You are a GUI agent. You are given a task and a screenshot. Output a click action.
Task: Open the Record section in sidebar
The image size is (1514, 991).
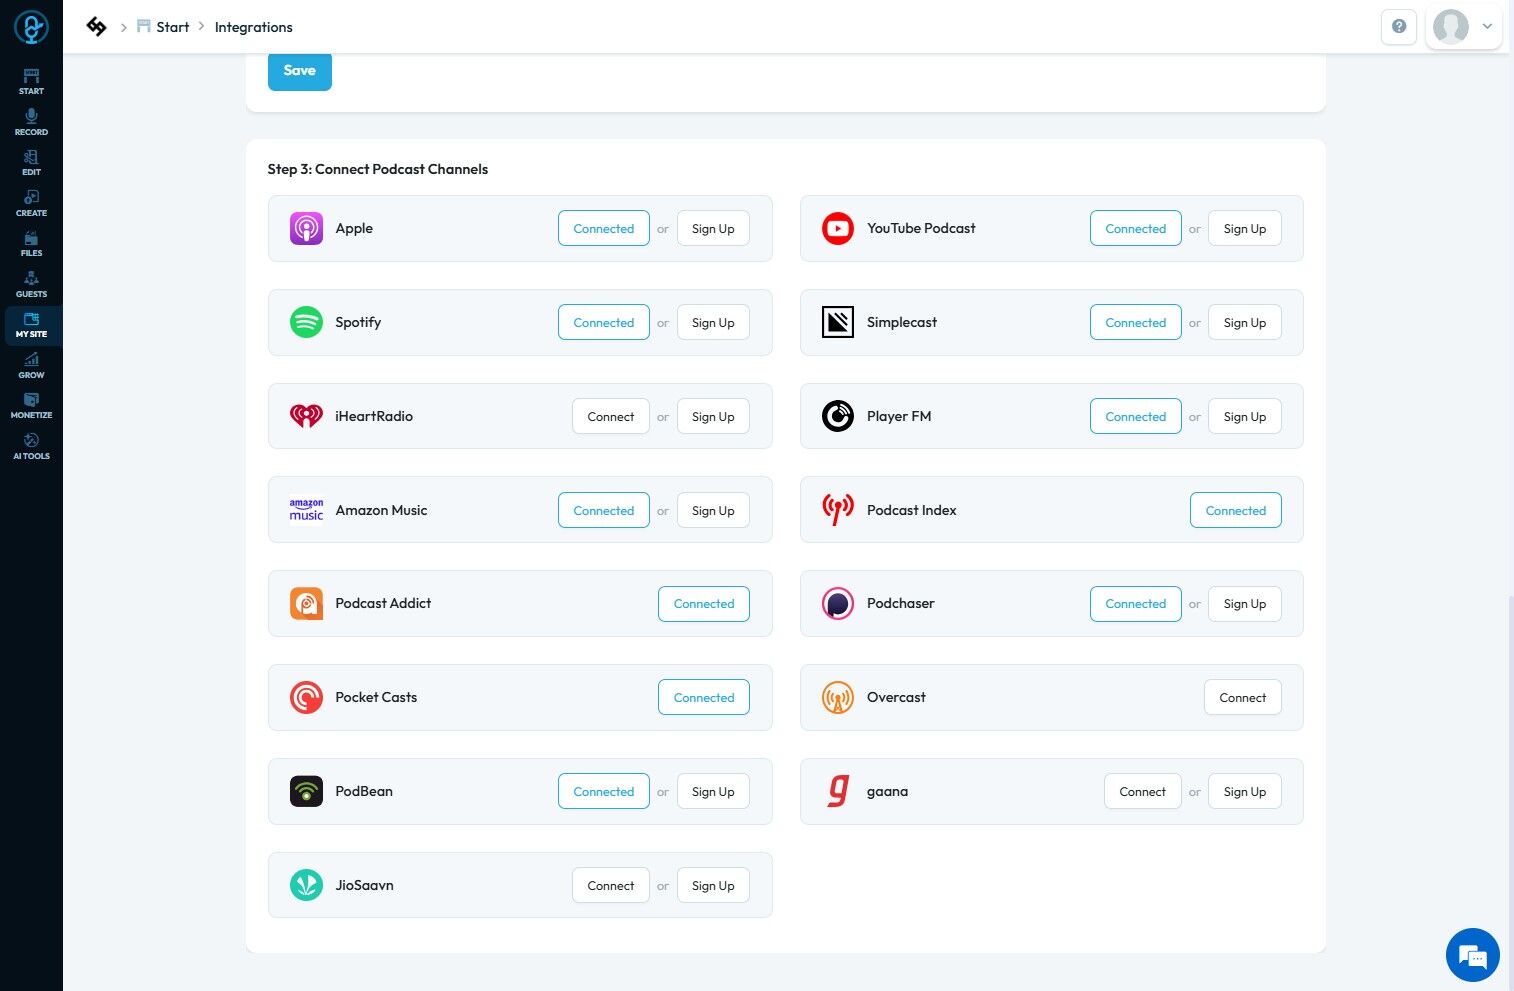(x=31, y=122)
